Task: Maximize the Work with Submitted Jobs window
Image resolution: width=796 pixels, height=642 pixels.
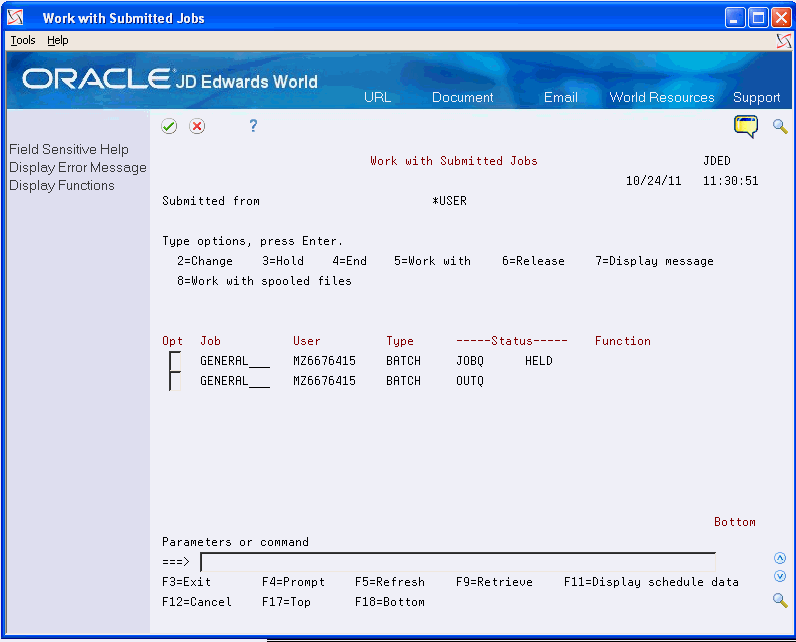Action: point(758,18)
